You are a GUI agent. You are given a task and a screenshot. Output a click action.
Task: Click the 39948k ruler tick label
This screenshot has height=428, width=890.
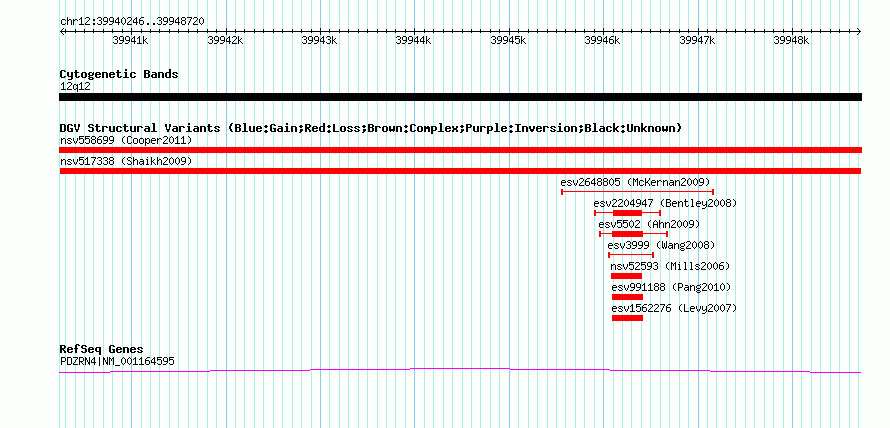click(x=792, y=41)
